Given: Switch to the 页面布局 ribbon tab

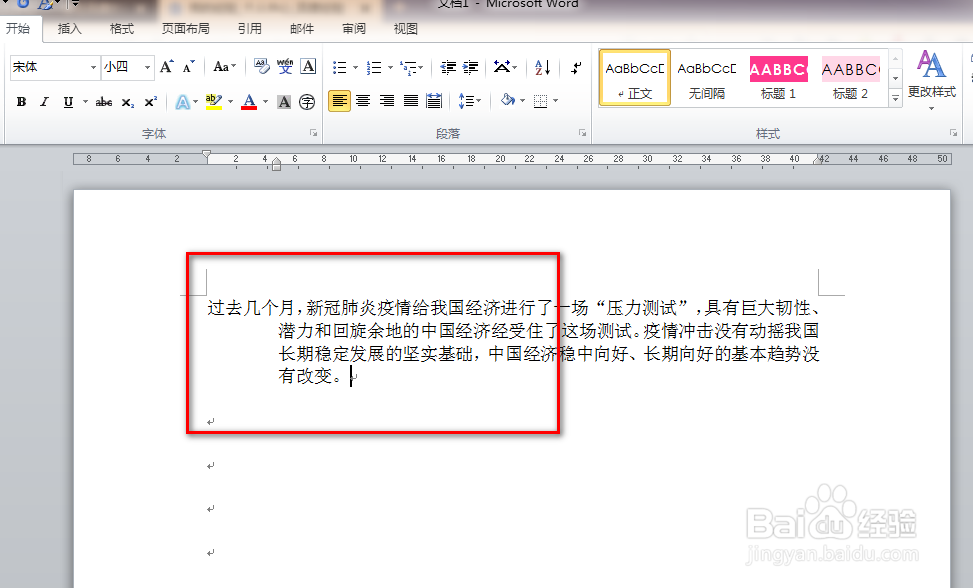Looking at the screenshot, I should pyautogui.click(x=186, y=29).
